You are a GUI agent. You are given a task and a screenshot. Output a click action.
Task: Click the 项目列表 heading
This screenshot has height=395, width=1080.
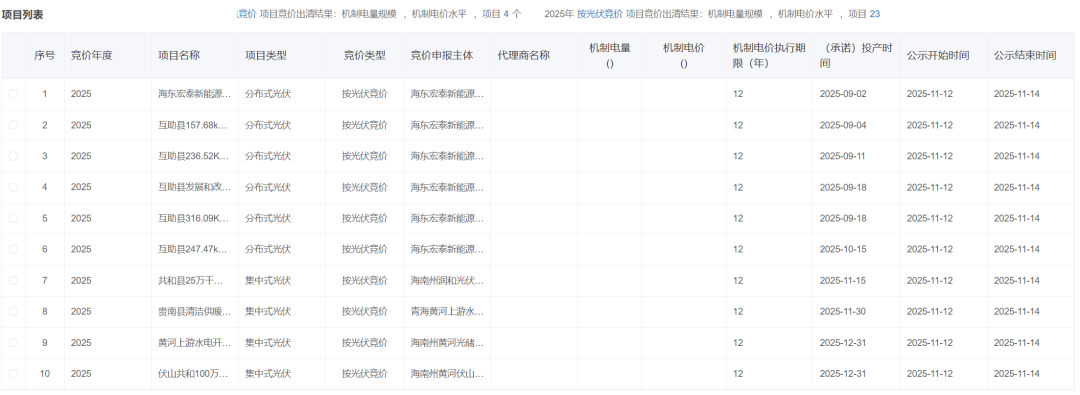tap(22, 14)
